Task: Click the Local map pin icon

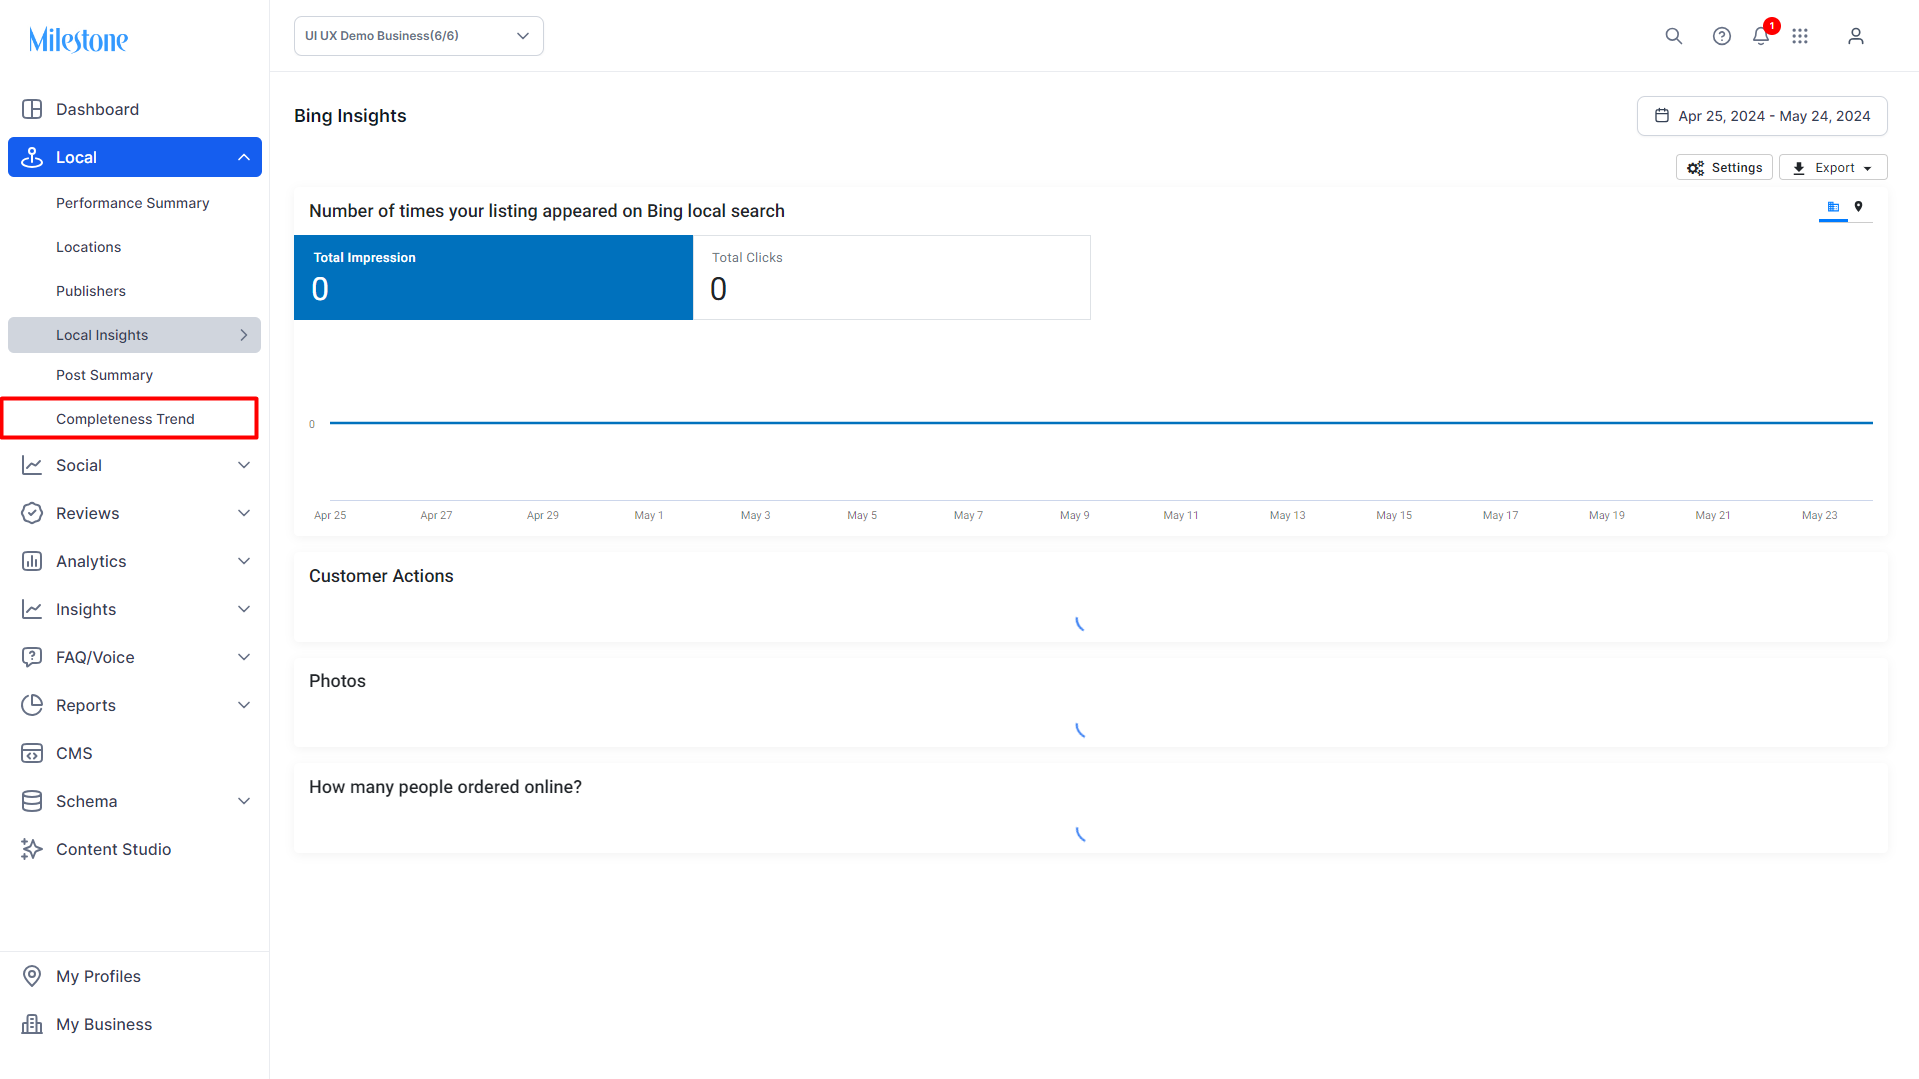Action: coord(32,157)
